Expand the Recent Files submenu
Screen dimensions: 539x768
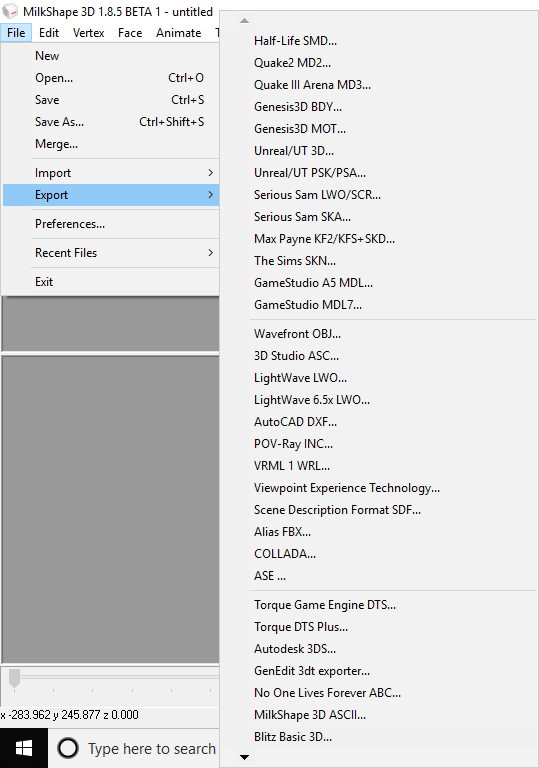pyautogui.click(x=110, y=253)
